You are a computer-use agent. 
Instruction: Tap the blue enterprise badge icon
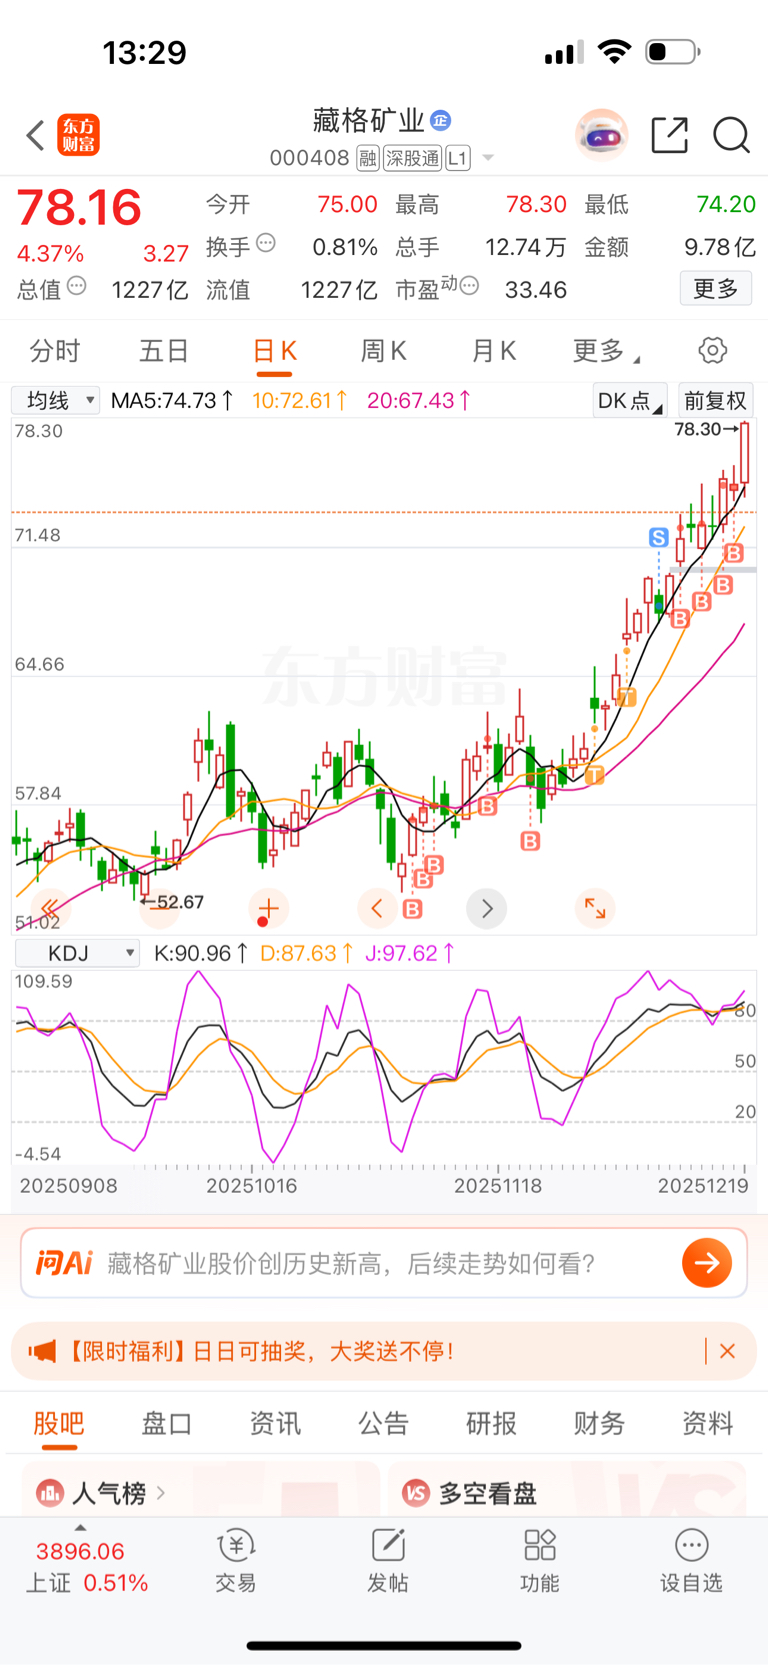point(440,121)
